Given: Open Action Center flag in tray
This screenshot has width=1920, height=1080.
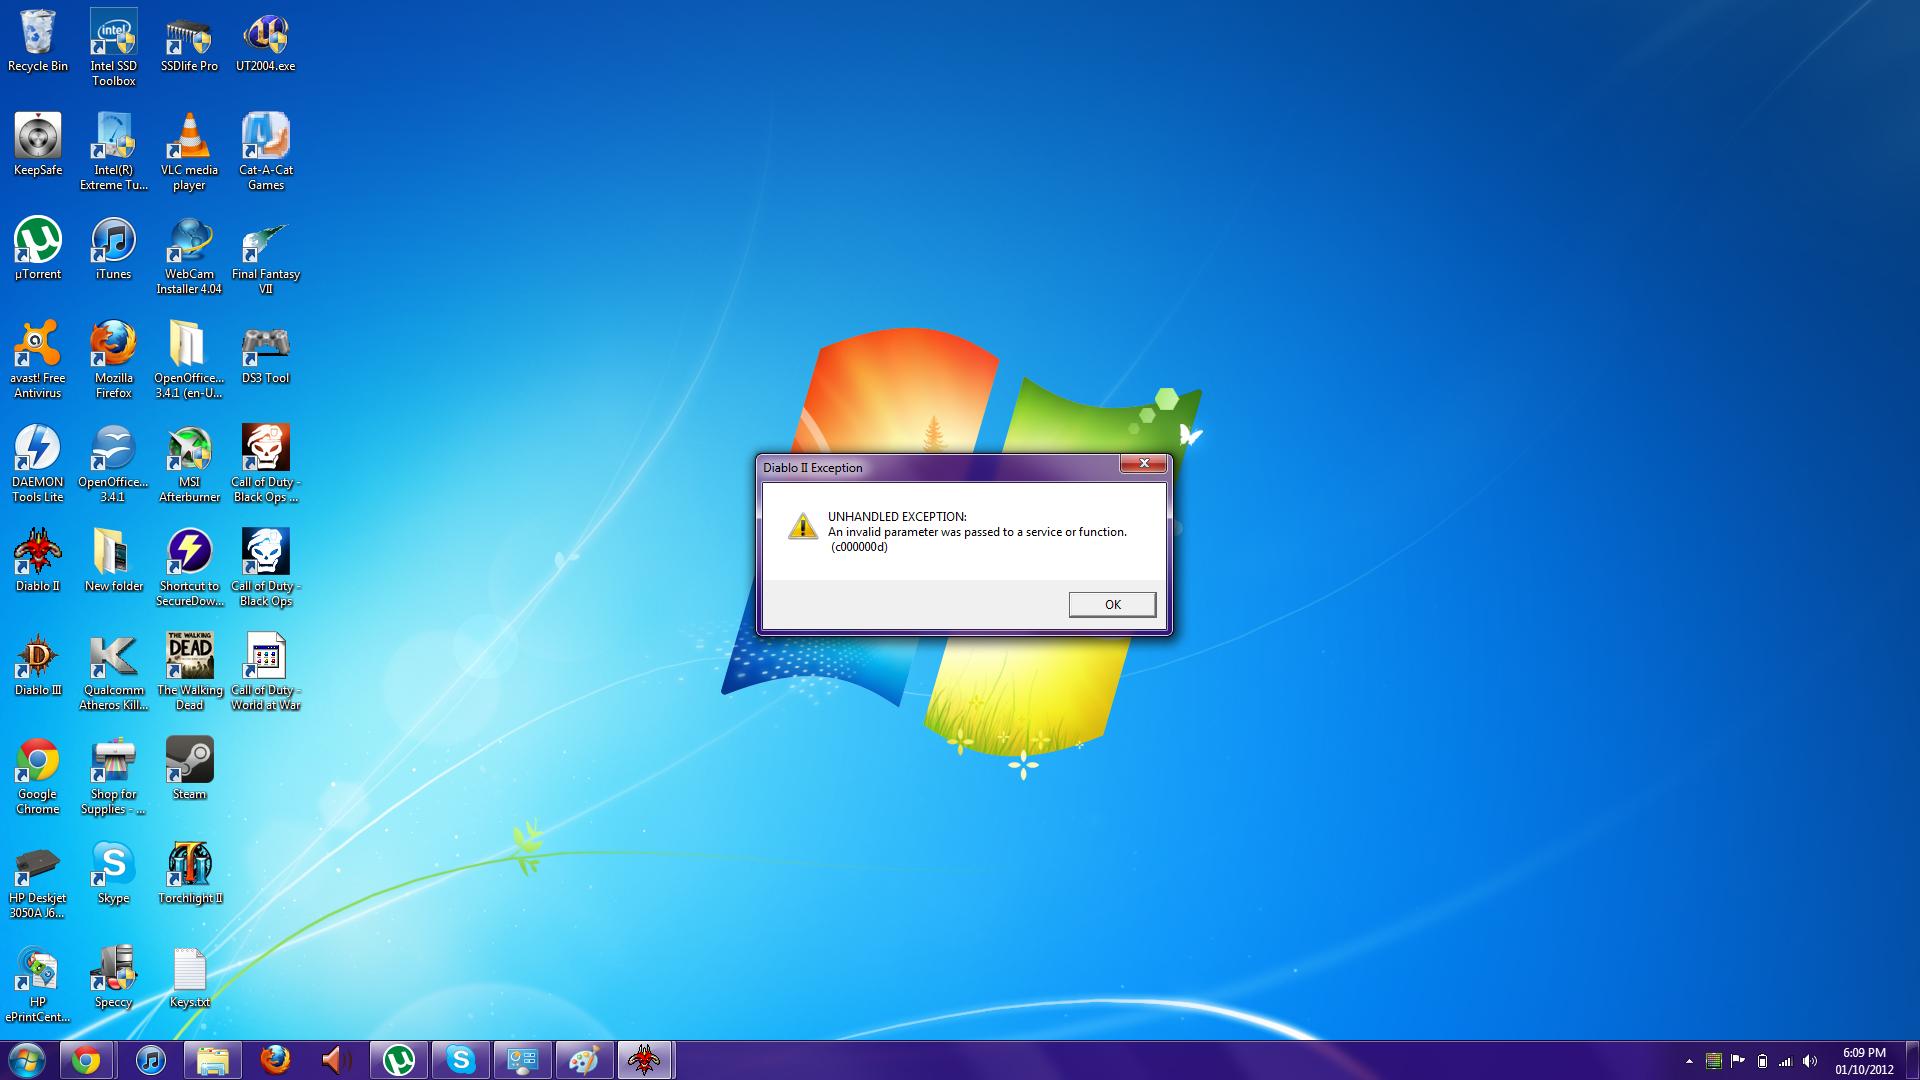Looking at the screenshot, I should pyautogui.click(x=1738, y=1061).
